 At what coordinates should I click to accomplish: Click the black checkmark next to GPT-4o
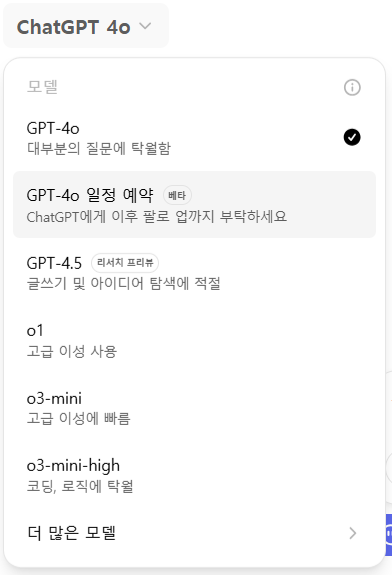coord(352,138)
